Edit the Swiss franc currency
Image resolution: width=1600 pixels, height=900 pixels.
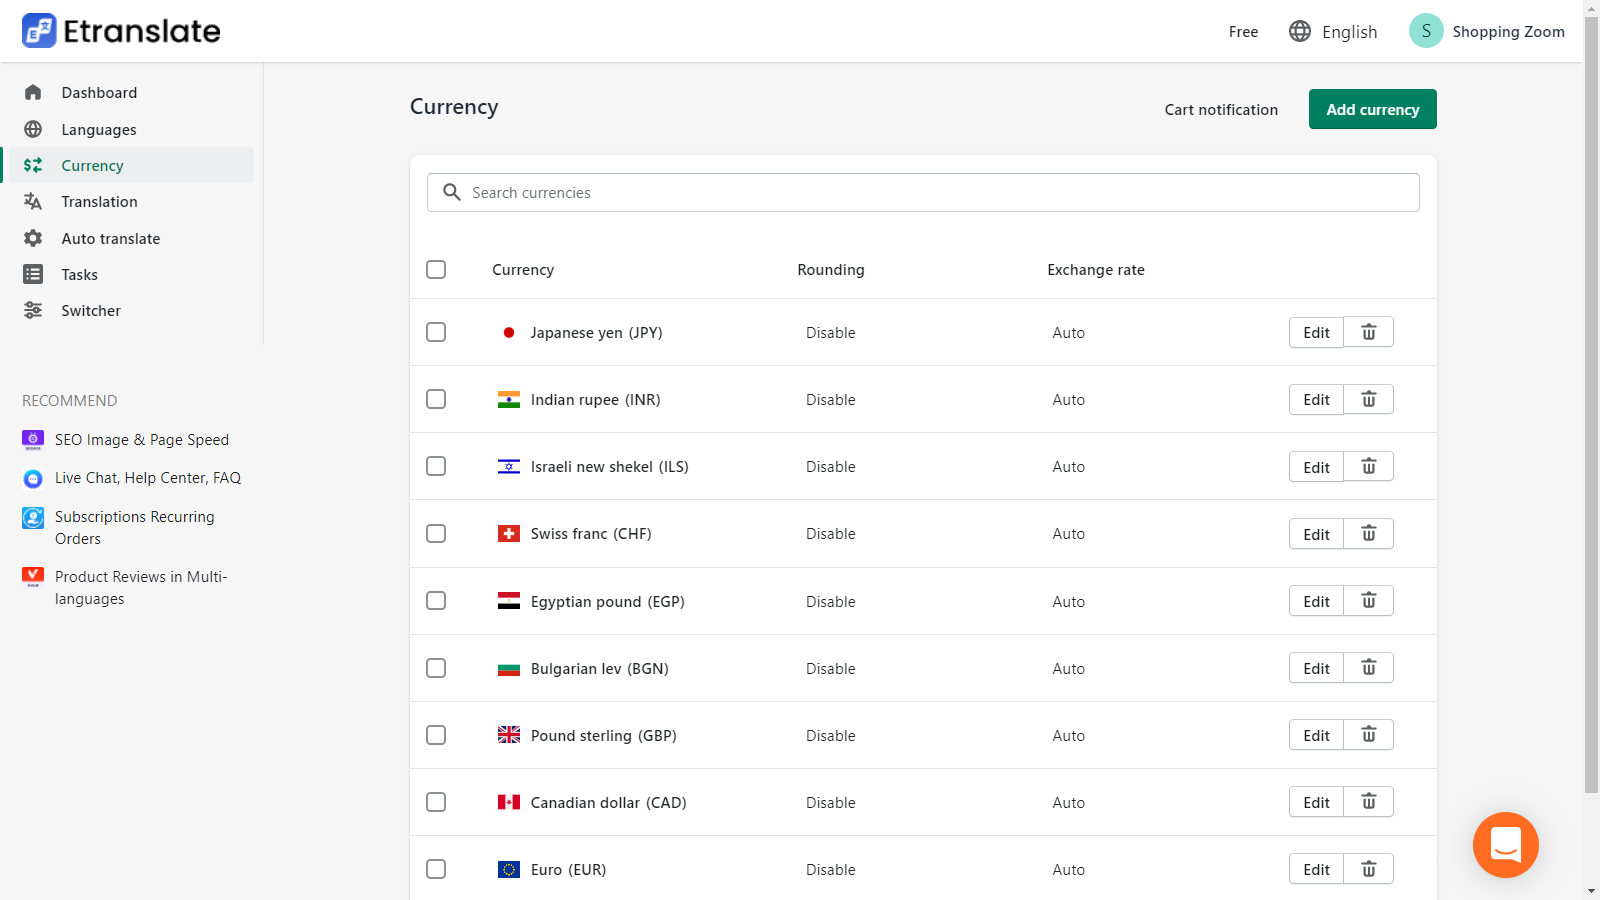click(x=1316, y=533)
